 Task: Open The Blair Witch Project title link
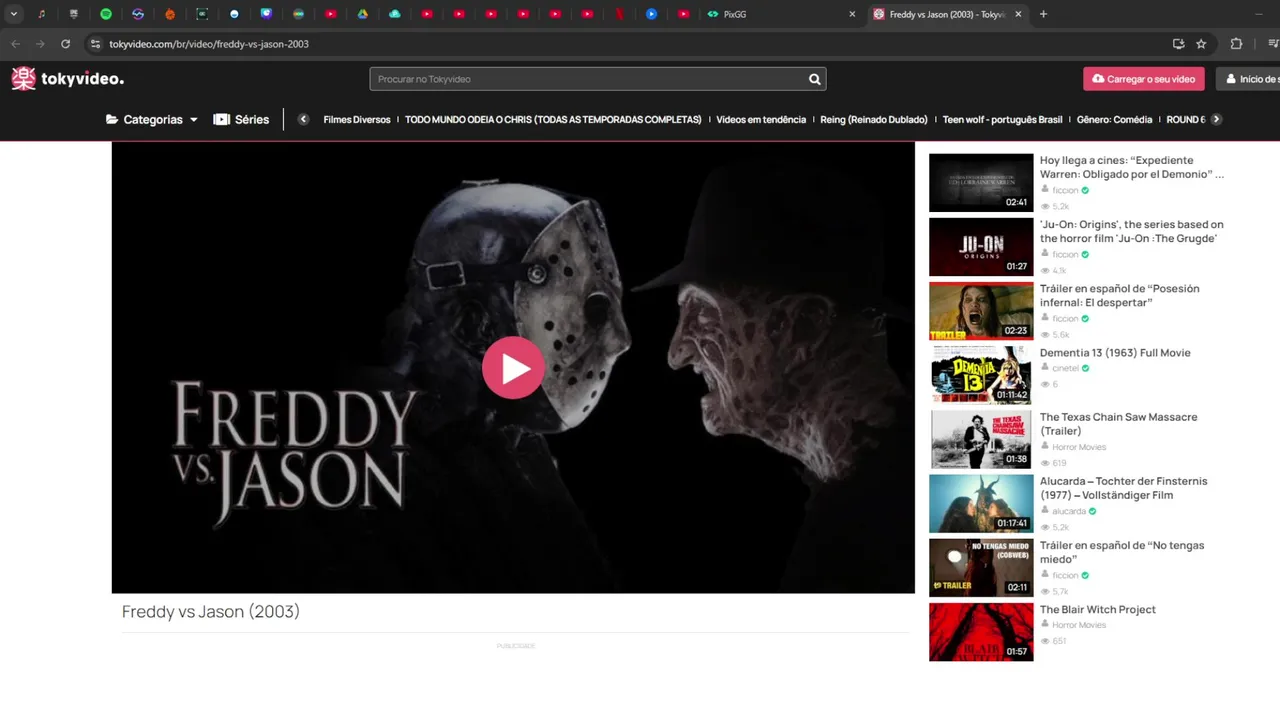point(1098,609)
